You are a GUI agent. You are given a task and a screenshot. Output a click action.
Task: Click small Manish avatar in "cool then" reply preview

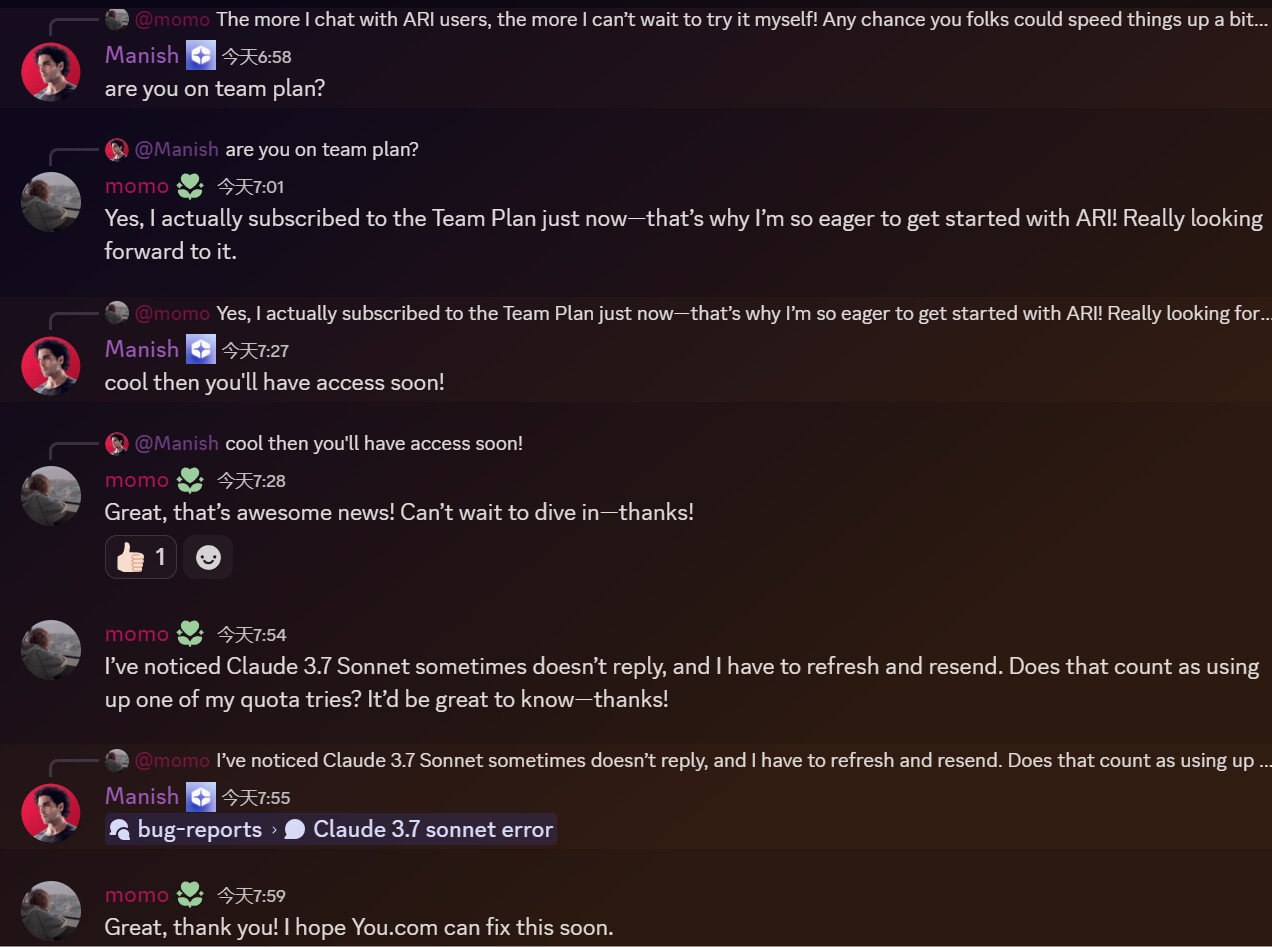(x=117, y=443)
